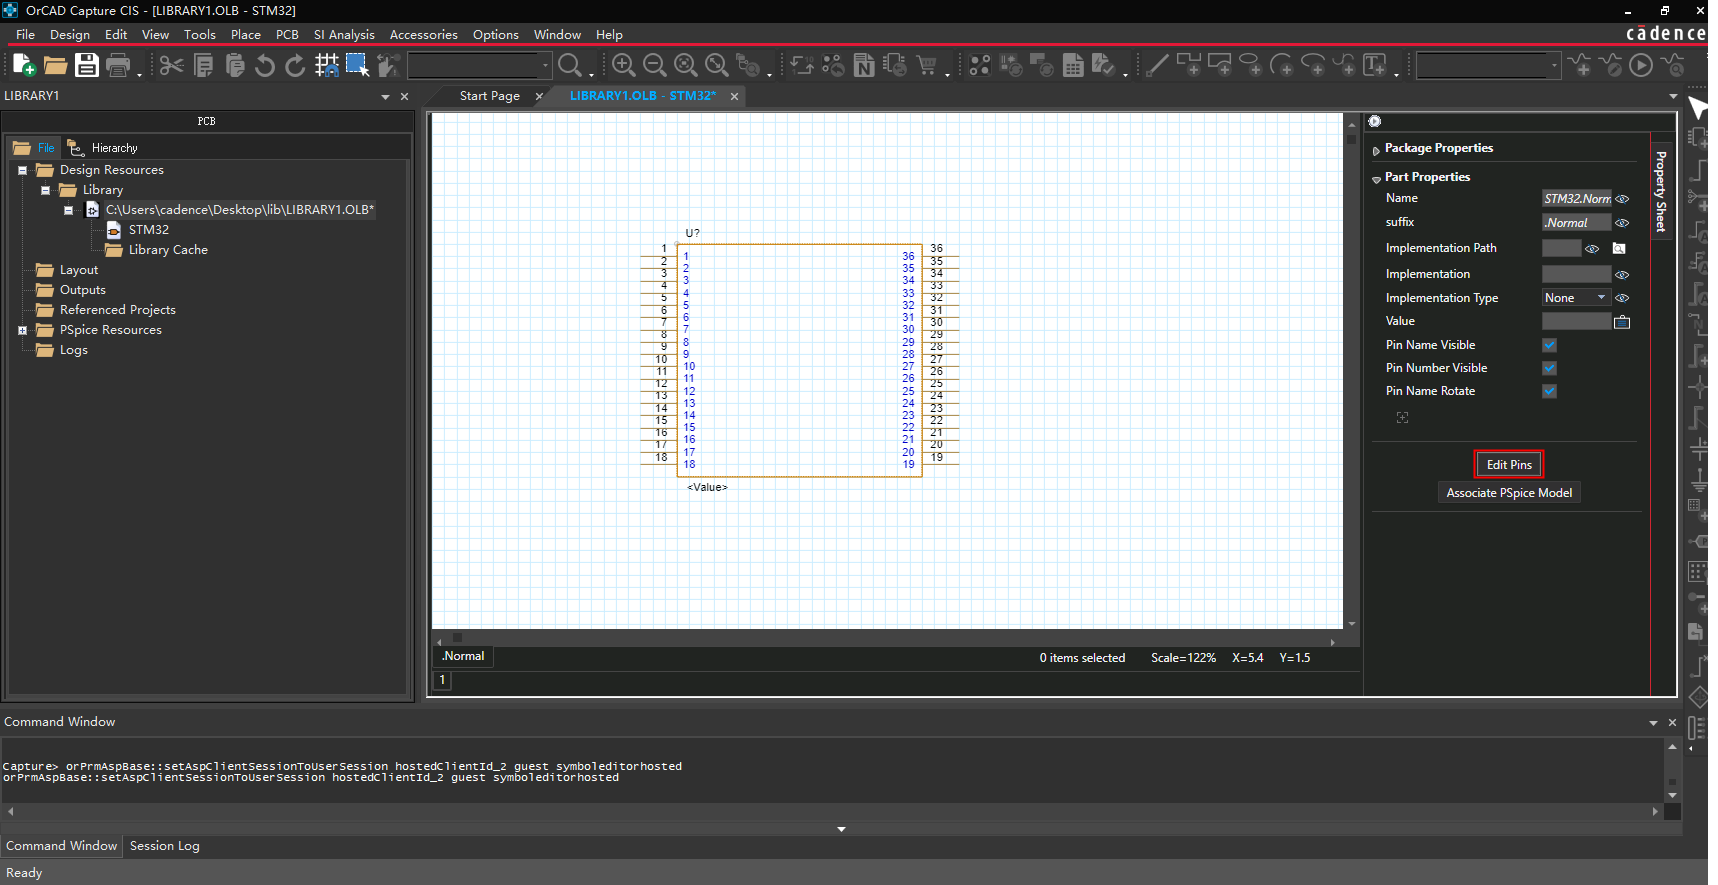Open the SI Analysis menu
The image size is (1718, 885).
pos(343,34)
